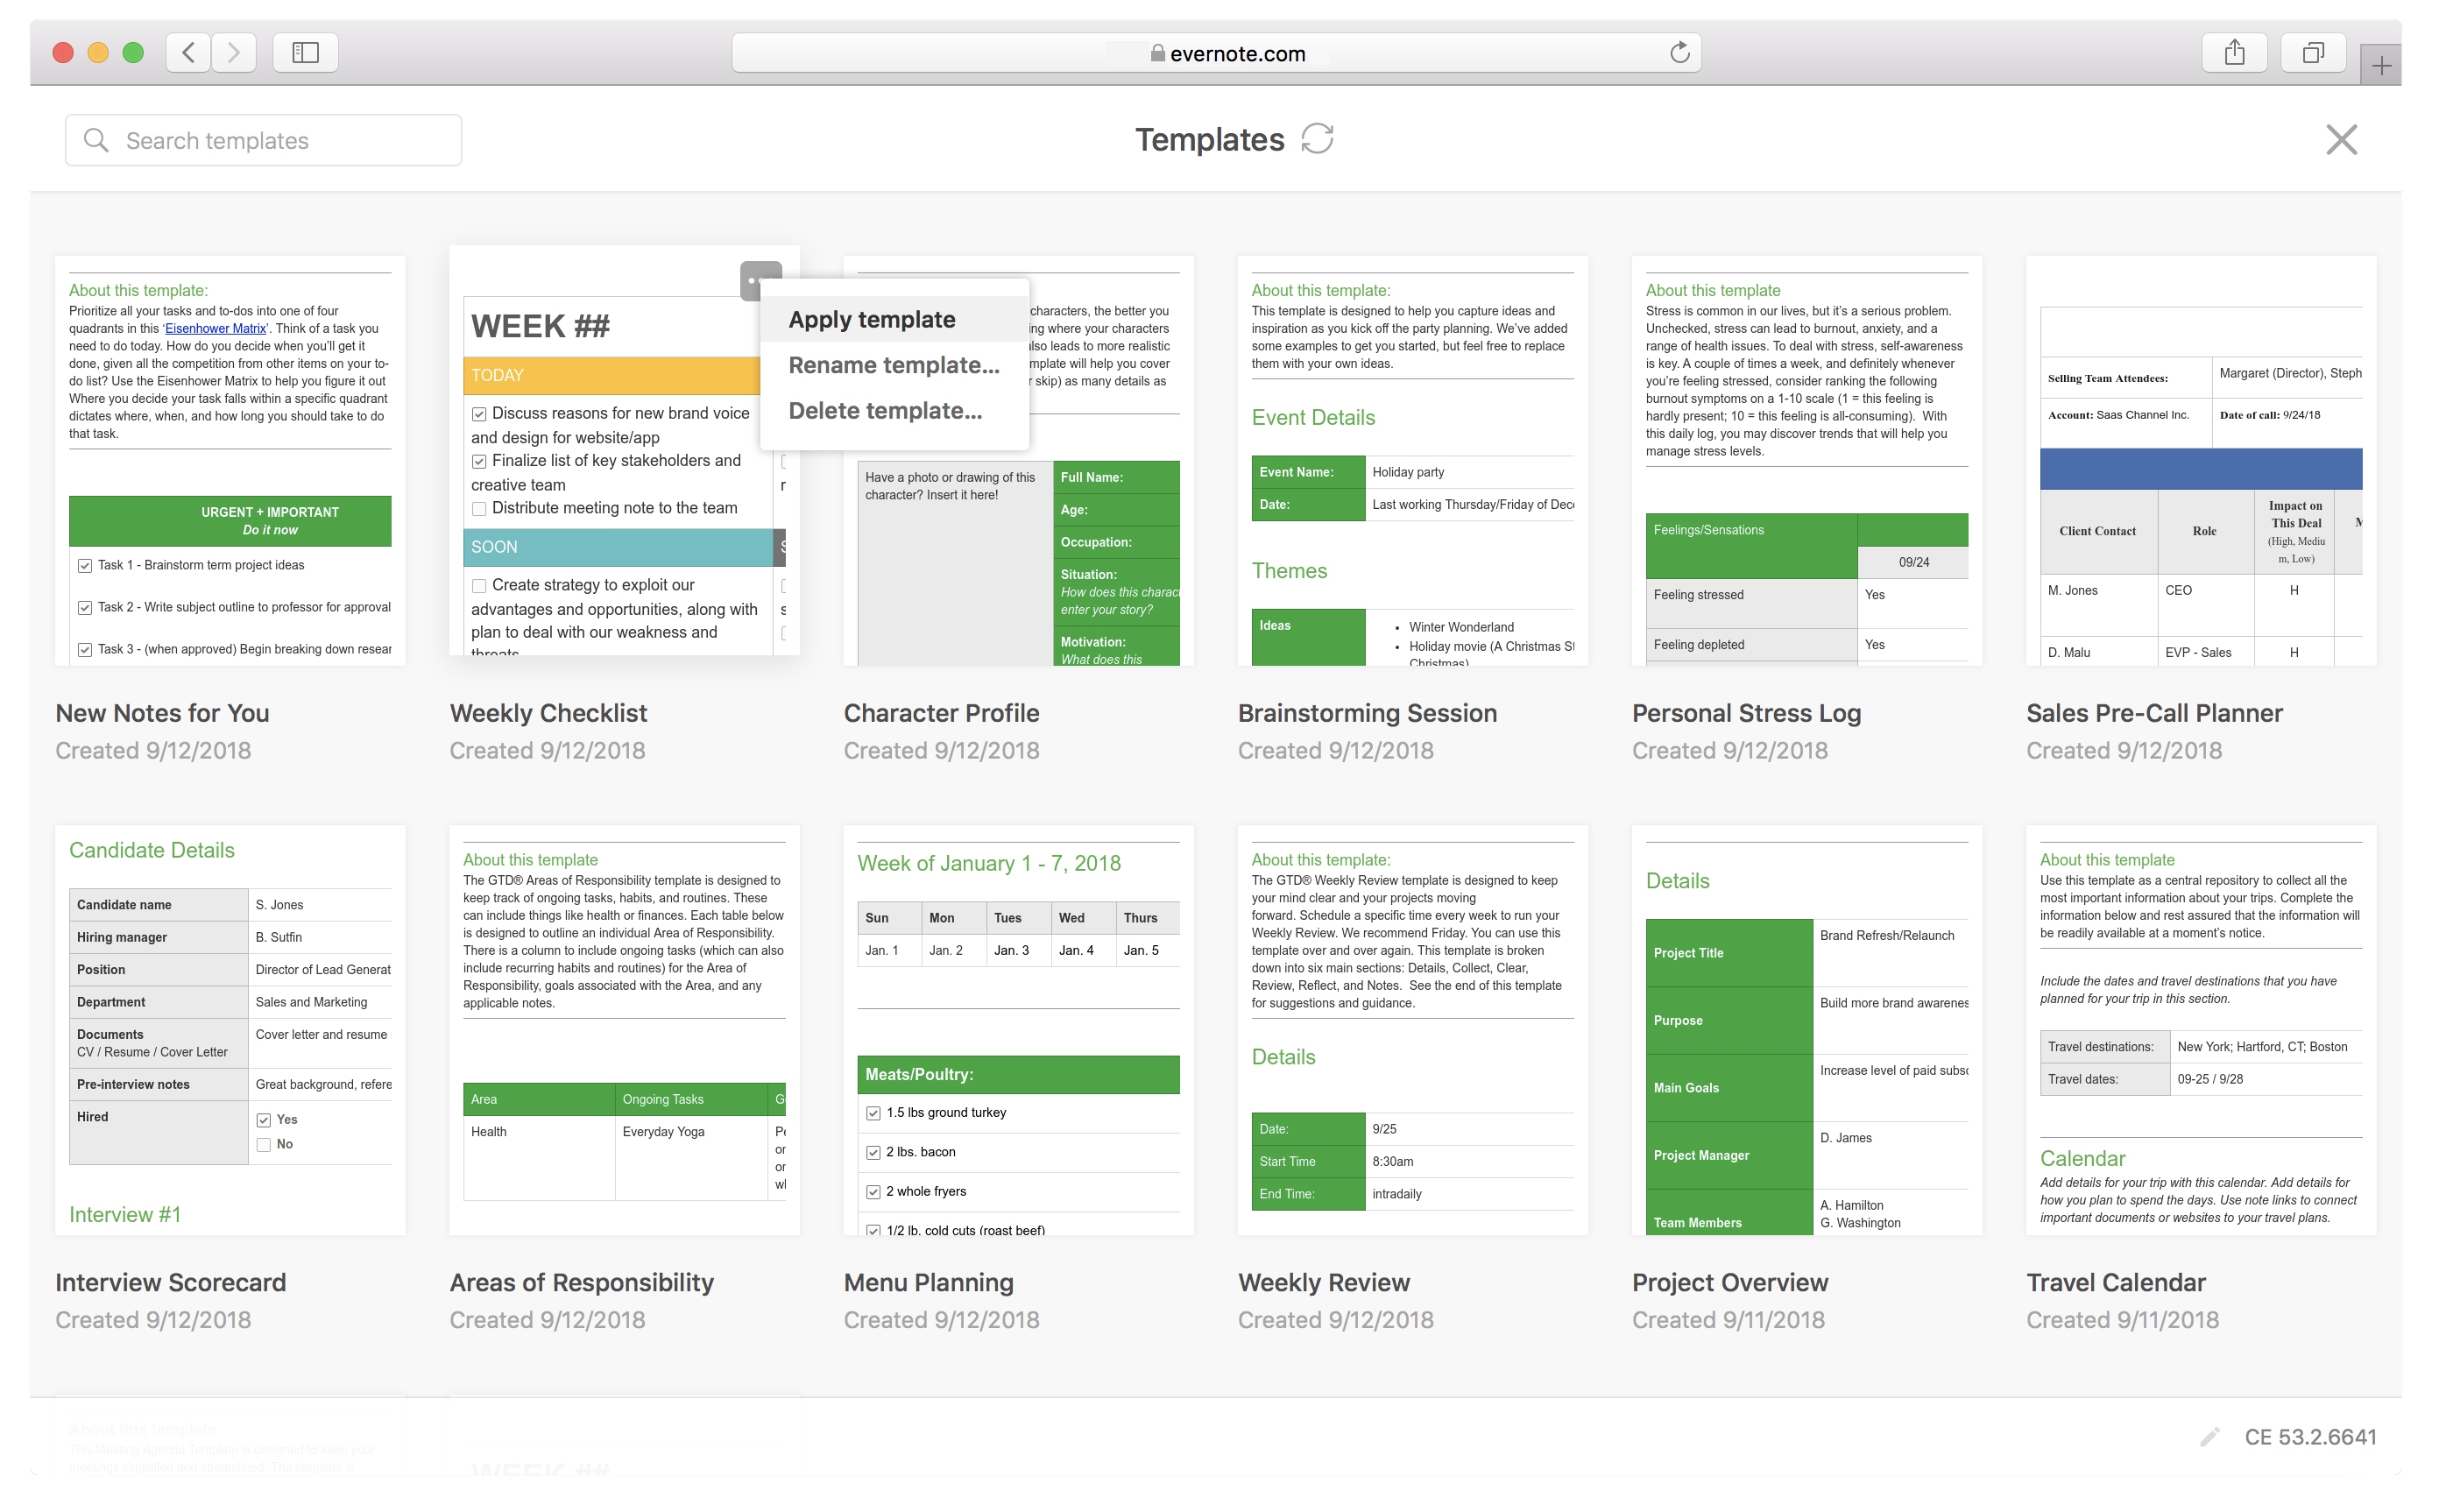Toggle task checkbox in Weekly Checklist template

click(x=479, y=413)
